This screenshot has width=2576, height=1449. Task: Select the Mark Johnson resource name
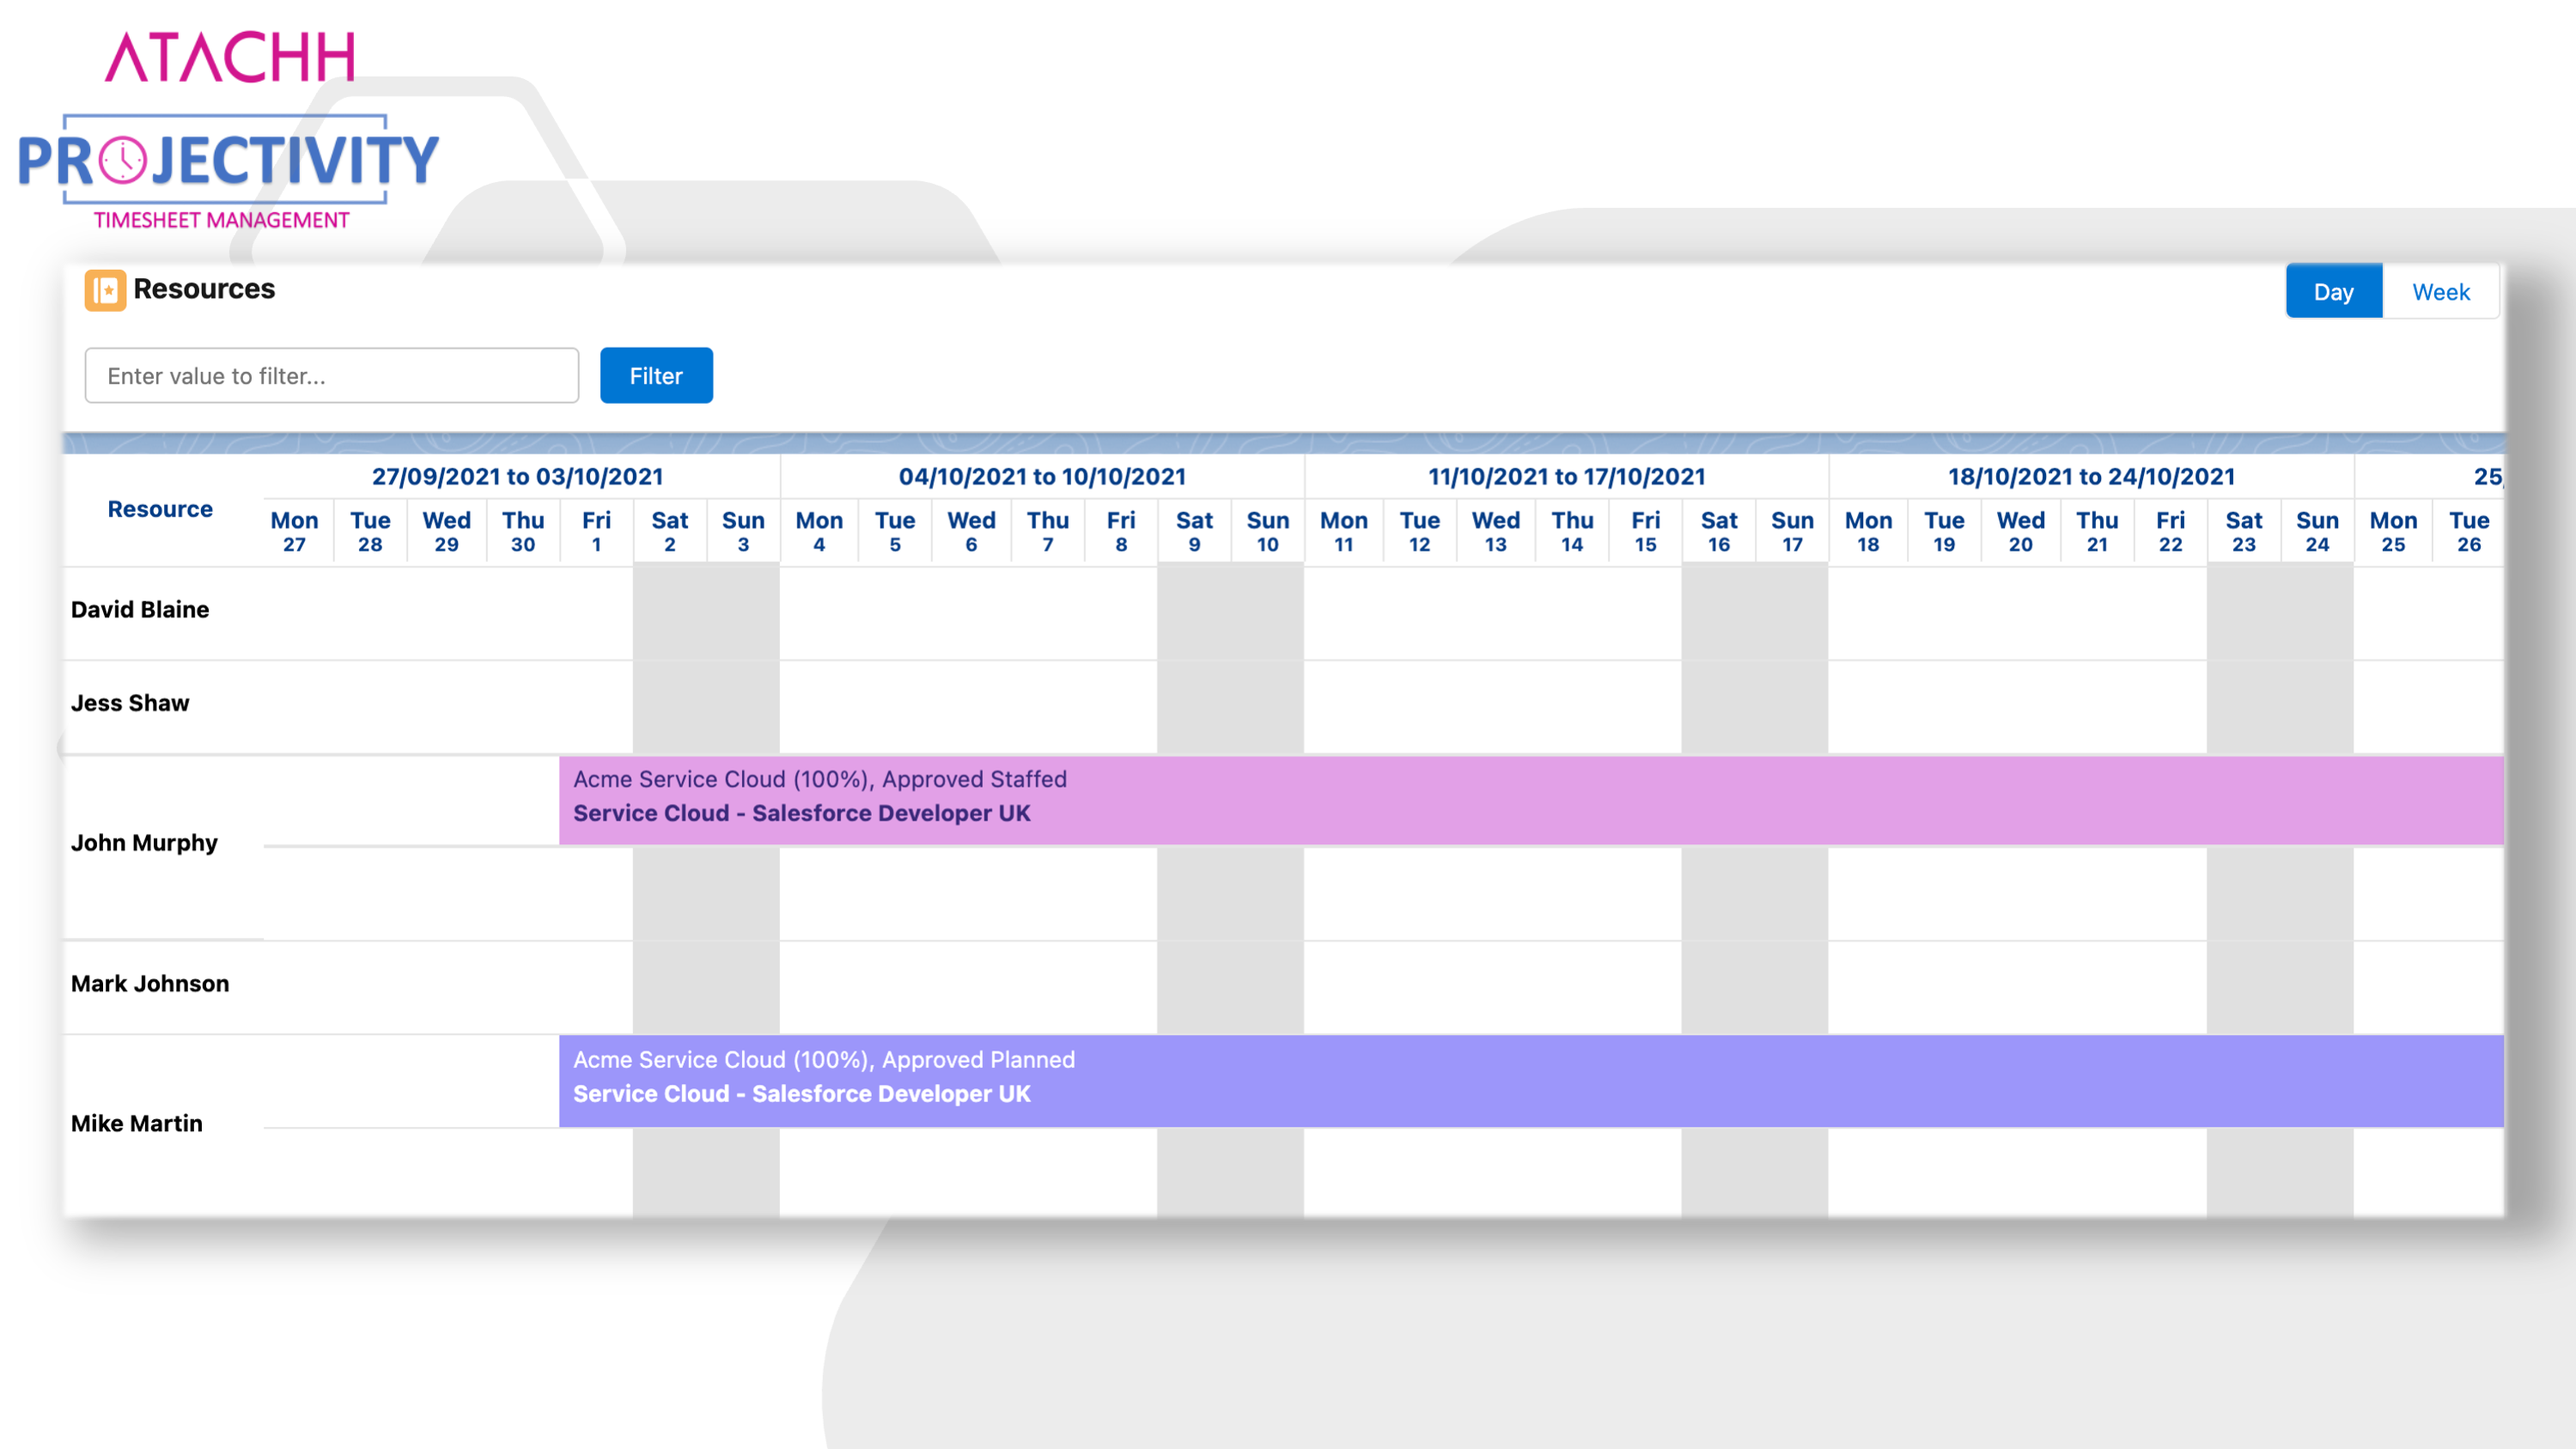(150, 983)
